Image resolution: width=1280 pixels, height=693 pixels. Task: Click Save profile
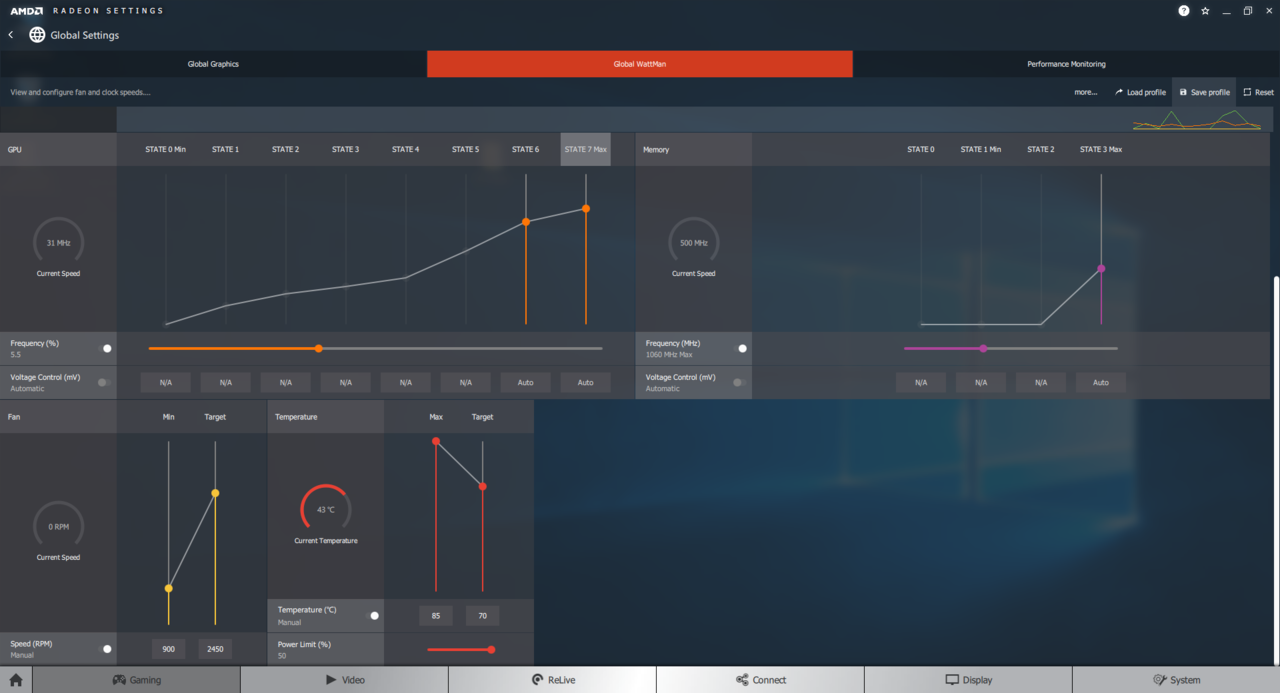tap(1204, 92)
